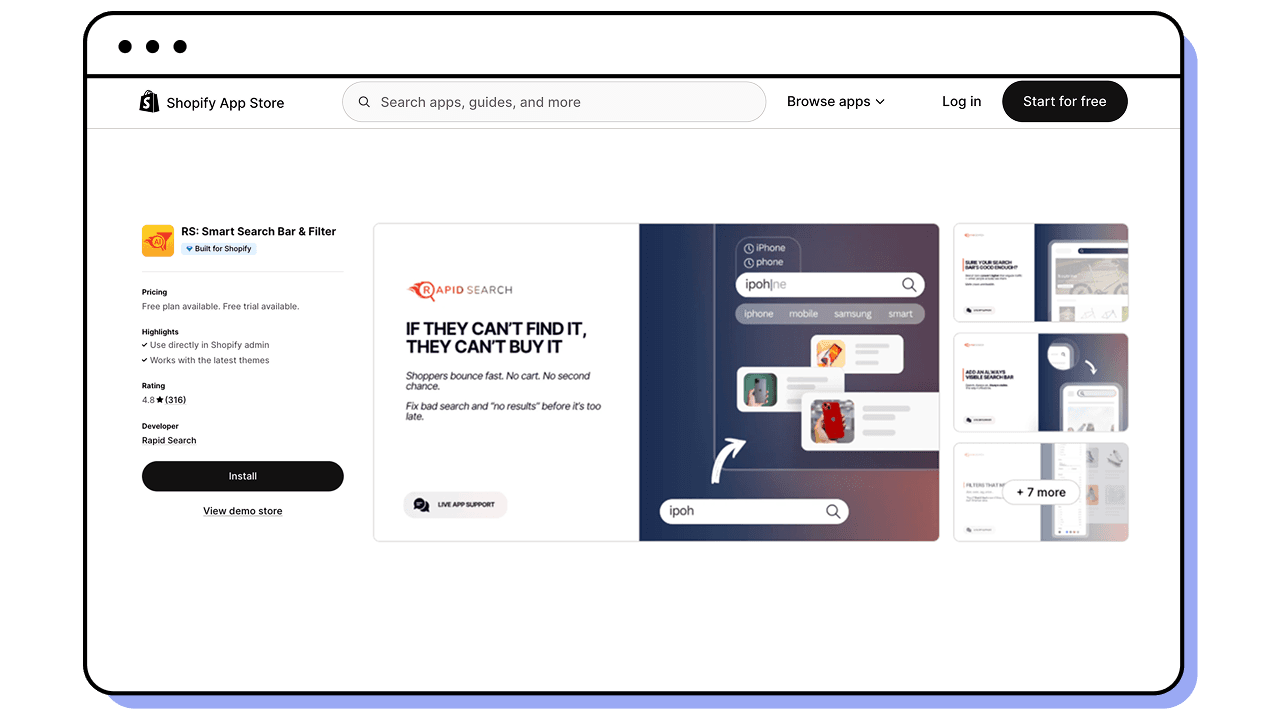
Task: Open the first screenshot thumbnail on the right
Action: point(1041,273)
